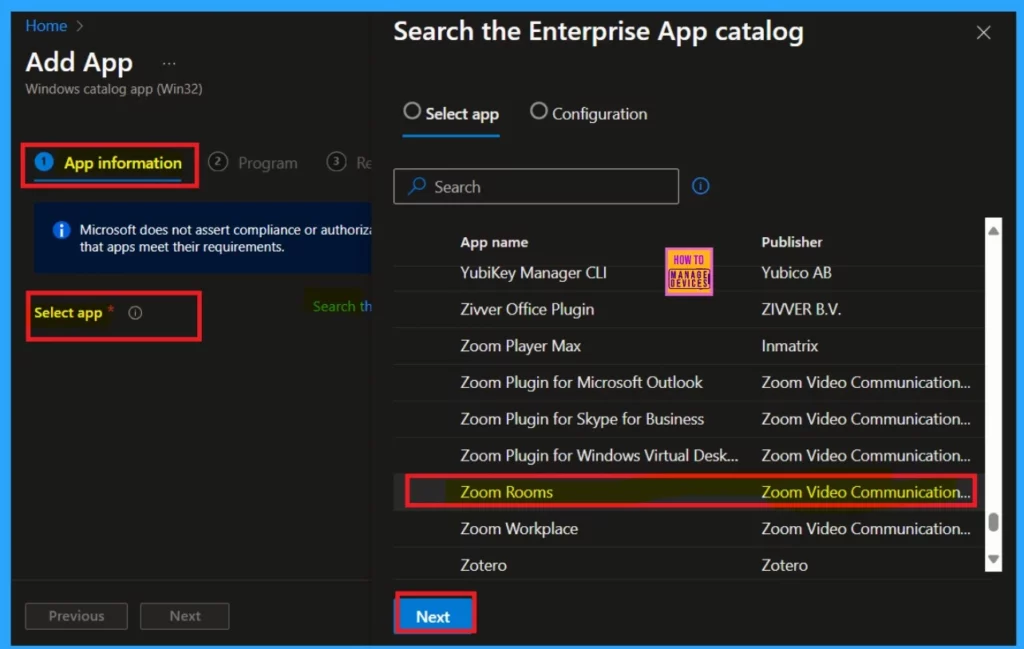1024x649 pixels.
Task: Focus the catalog Search field
Action: (536, 187)
